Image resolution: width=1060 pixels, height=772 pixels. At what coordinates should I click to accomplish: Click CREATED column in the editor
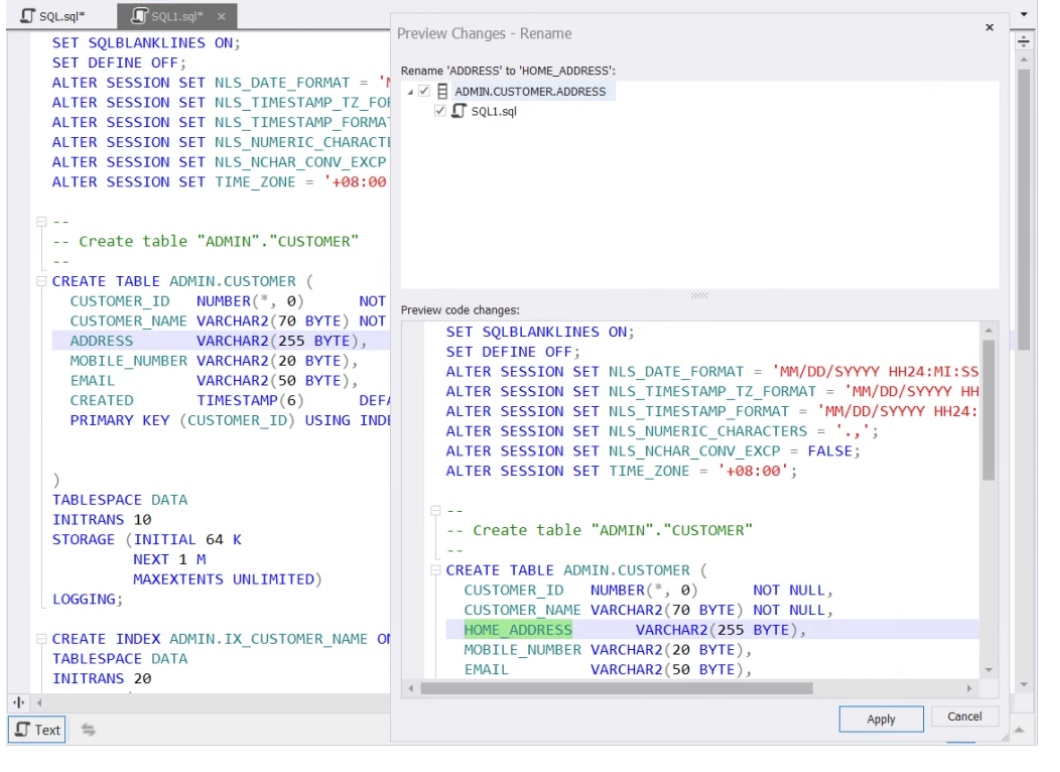[101, 400]
